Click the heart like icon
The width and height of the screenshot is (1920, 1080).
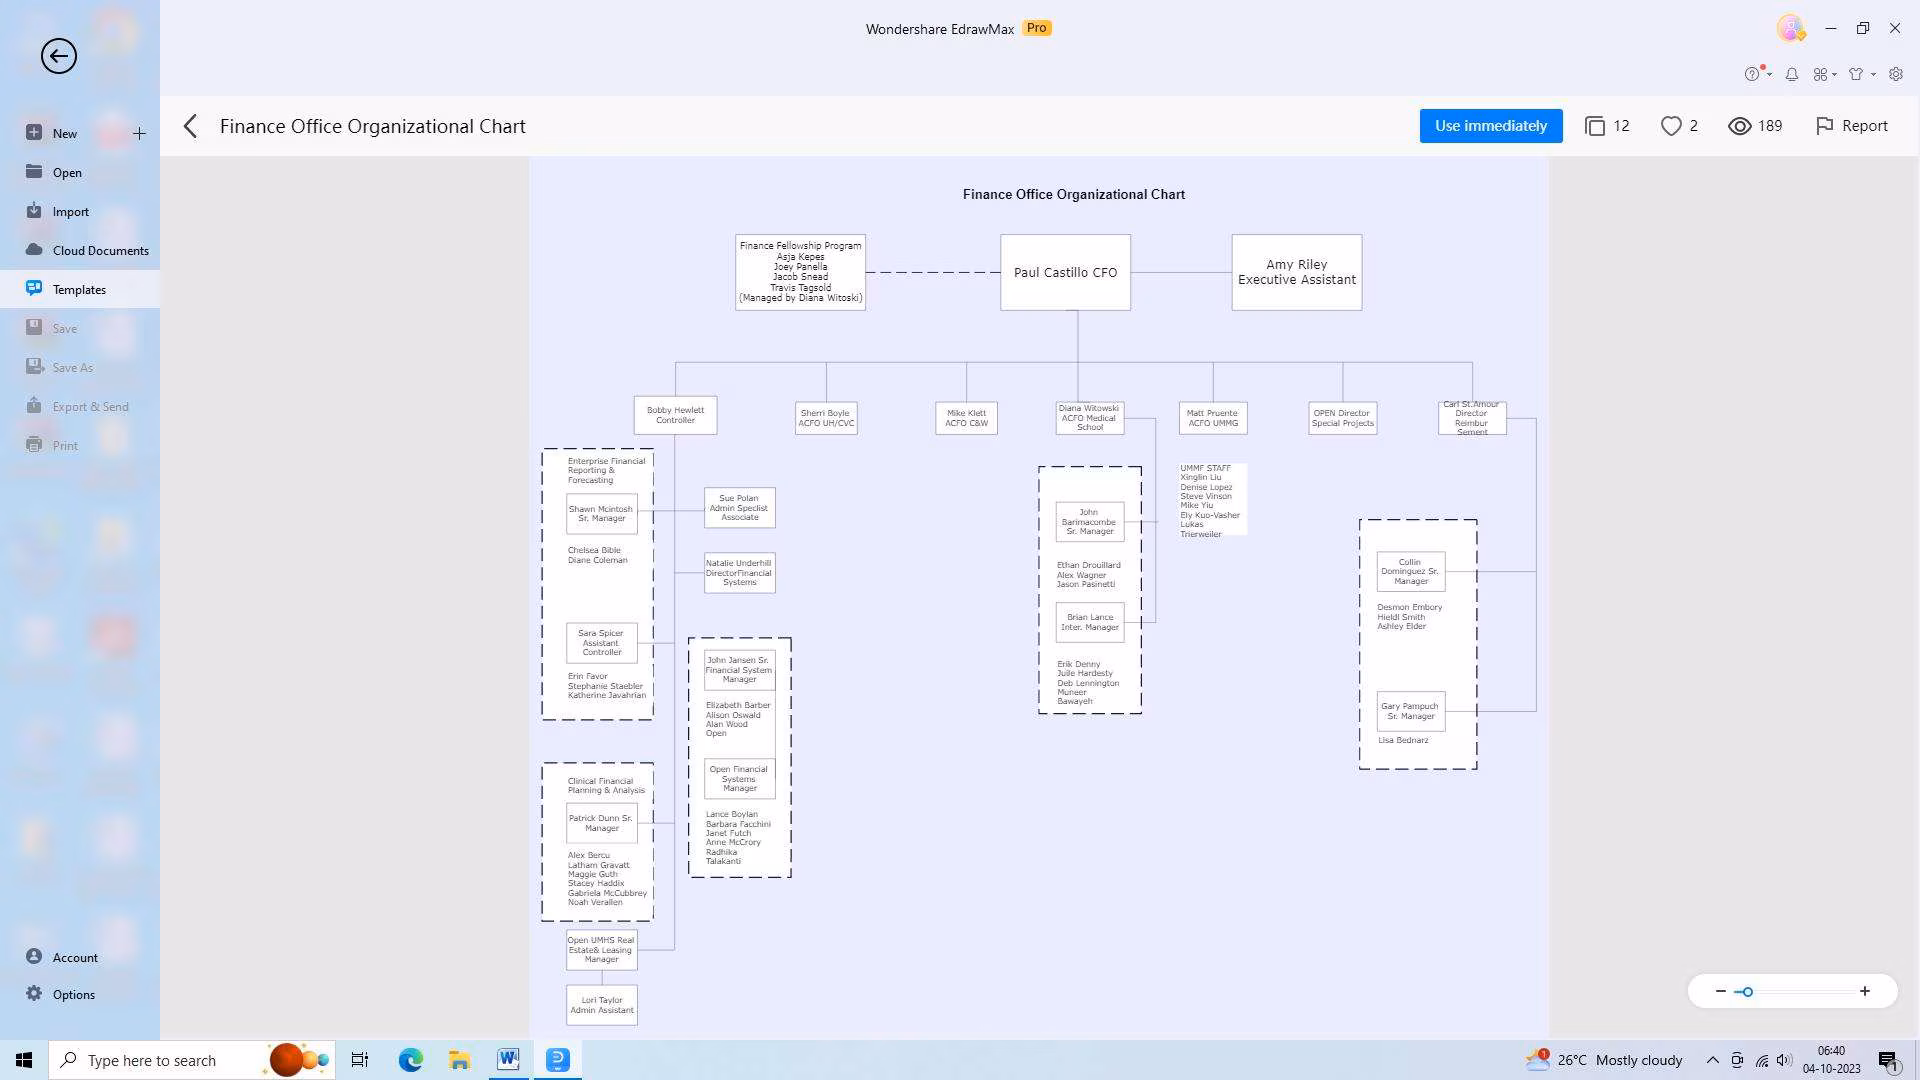1670,126
